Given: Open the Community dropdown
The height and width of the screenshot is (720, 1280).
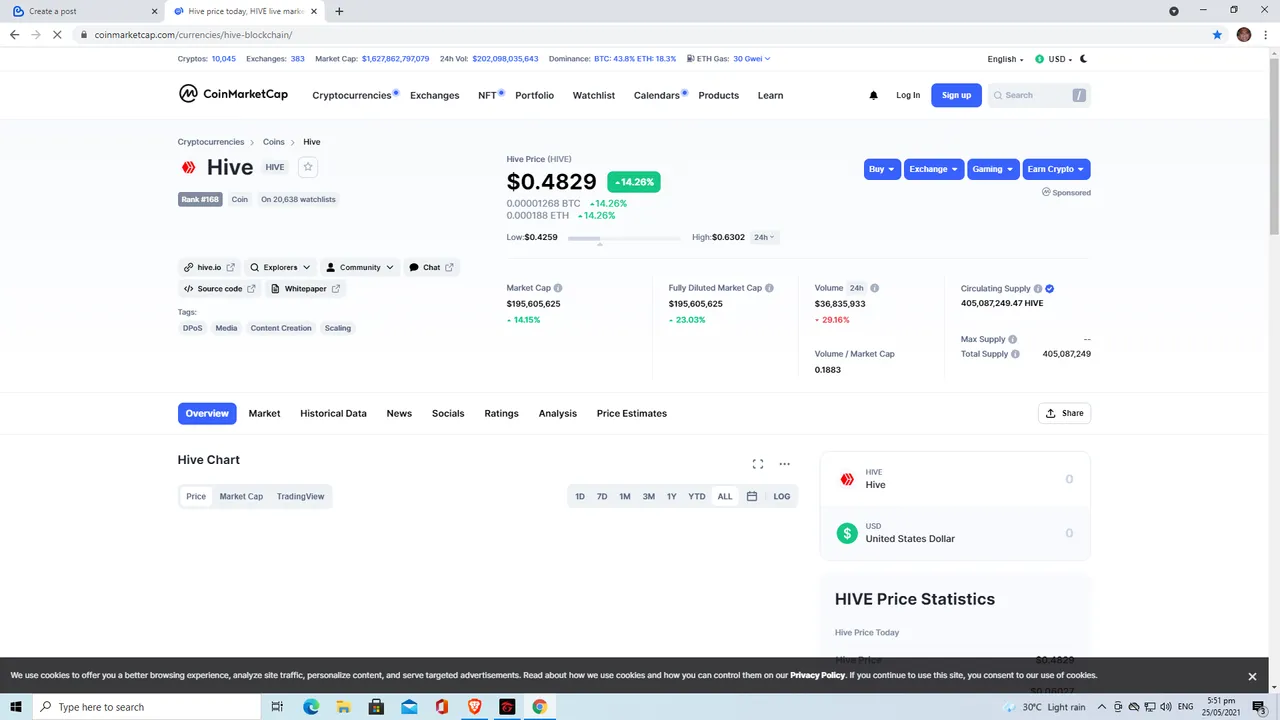Looking at the screenshot, I should click(360, 267).
